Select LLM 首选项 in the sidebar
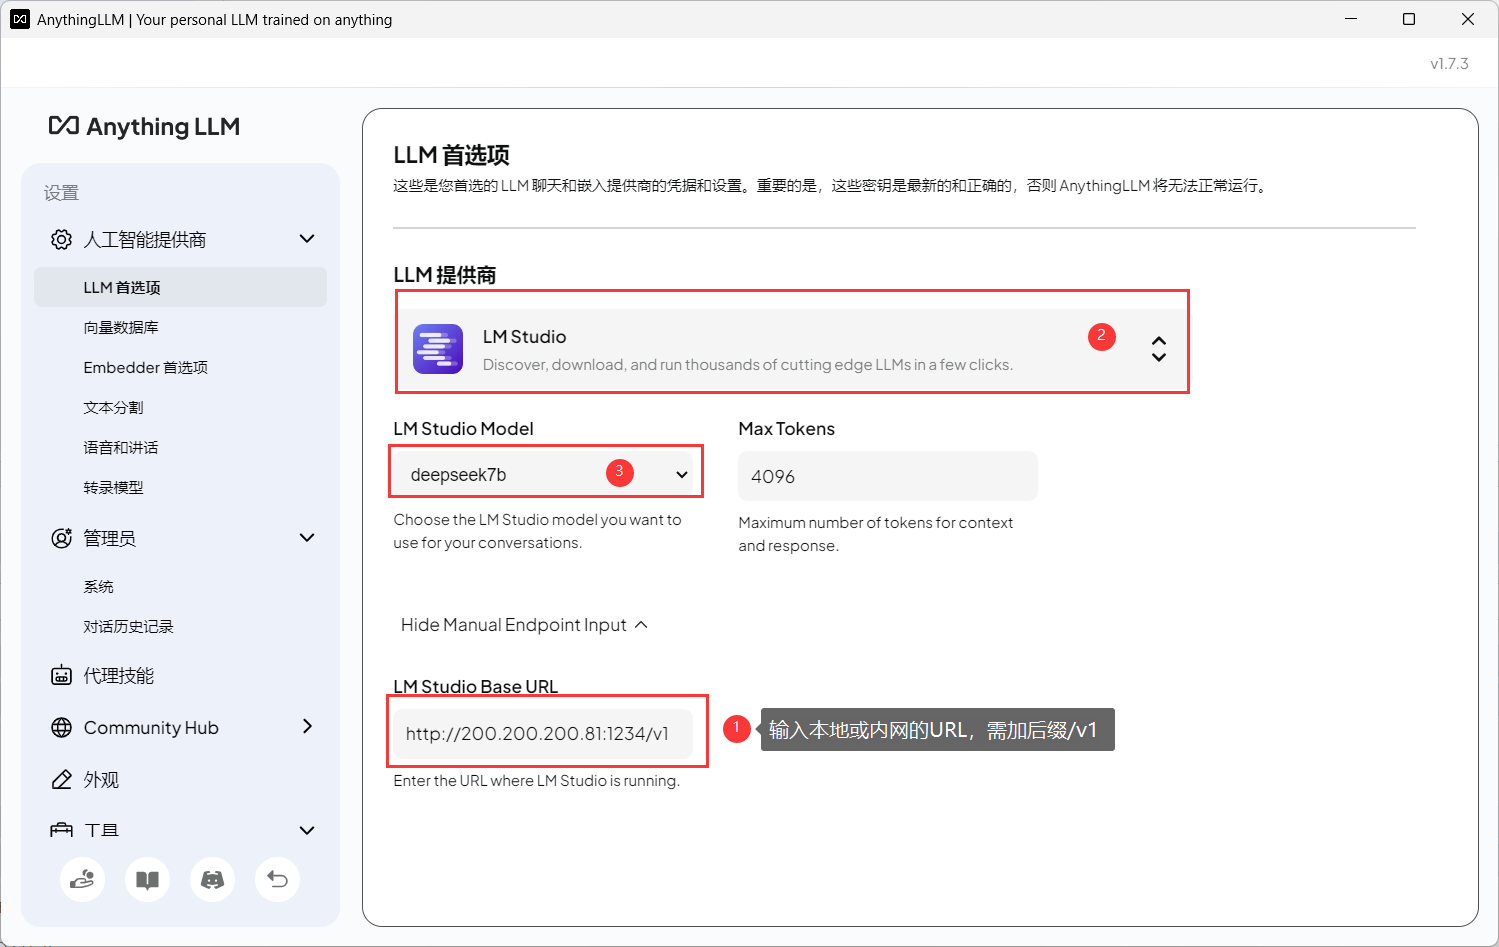Screen dimensions: 1499x947 tap(180, 287)
